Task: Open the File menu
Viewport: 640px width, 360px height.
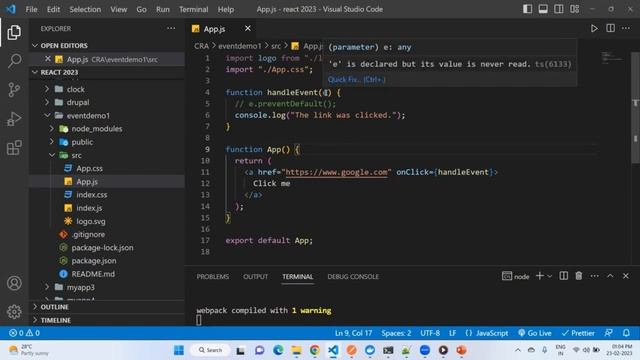Action: pyautogui.click(x=31, y=9)
